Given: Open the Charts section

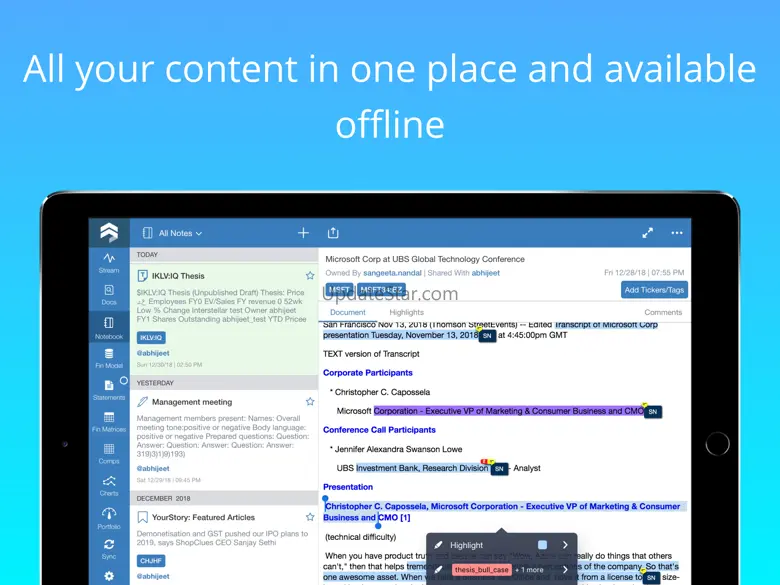Looking at the screenshot, I should (108, 486).
